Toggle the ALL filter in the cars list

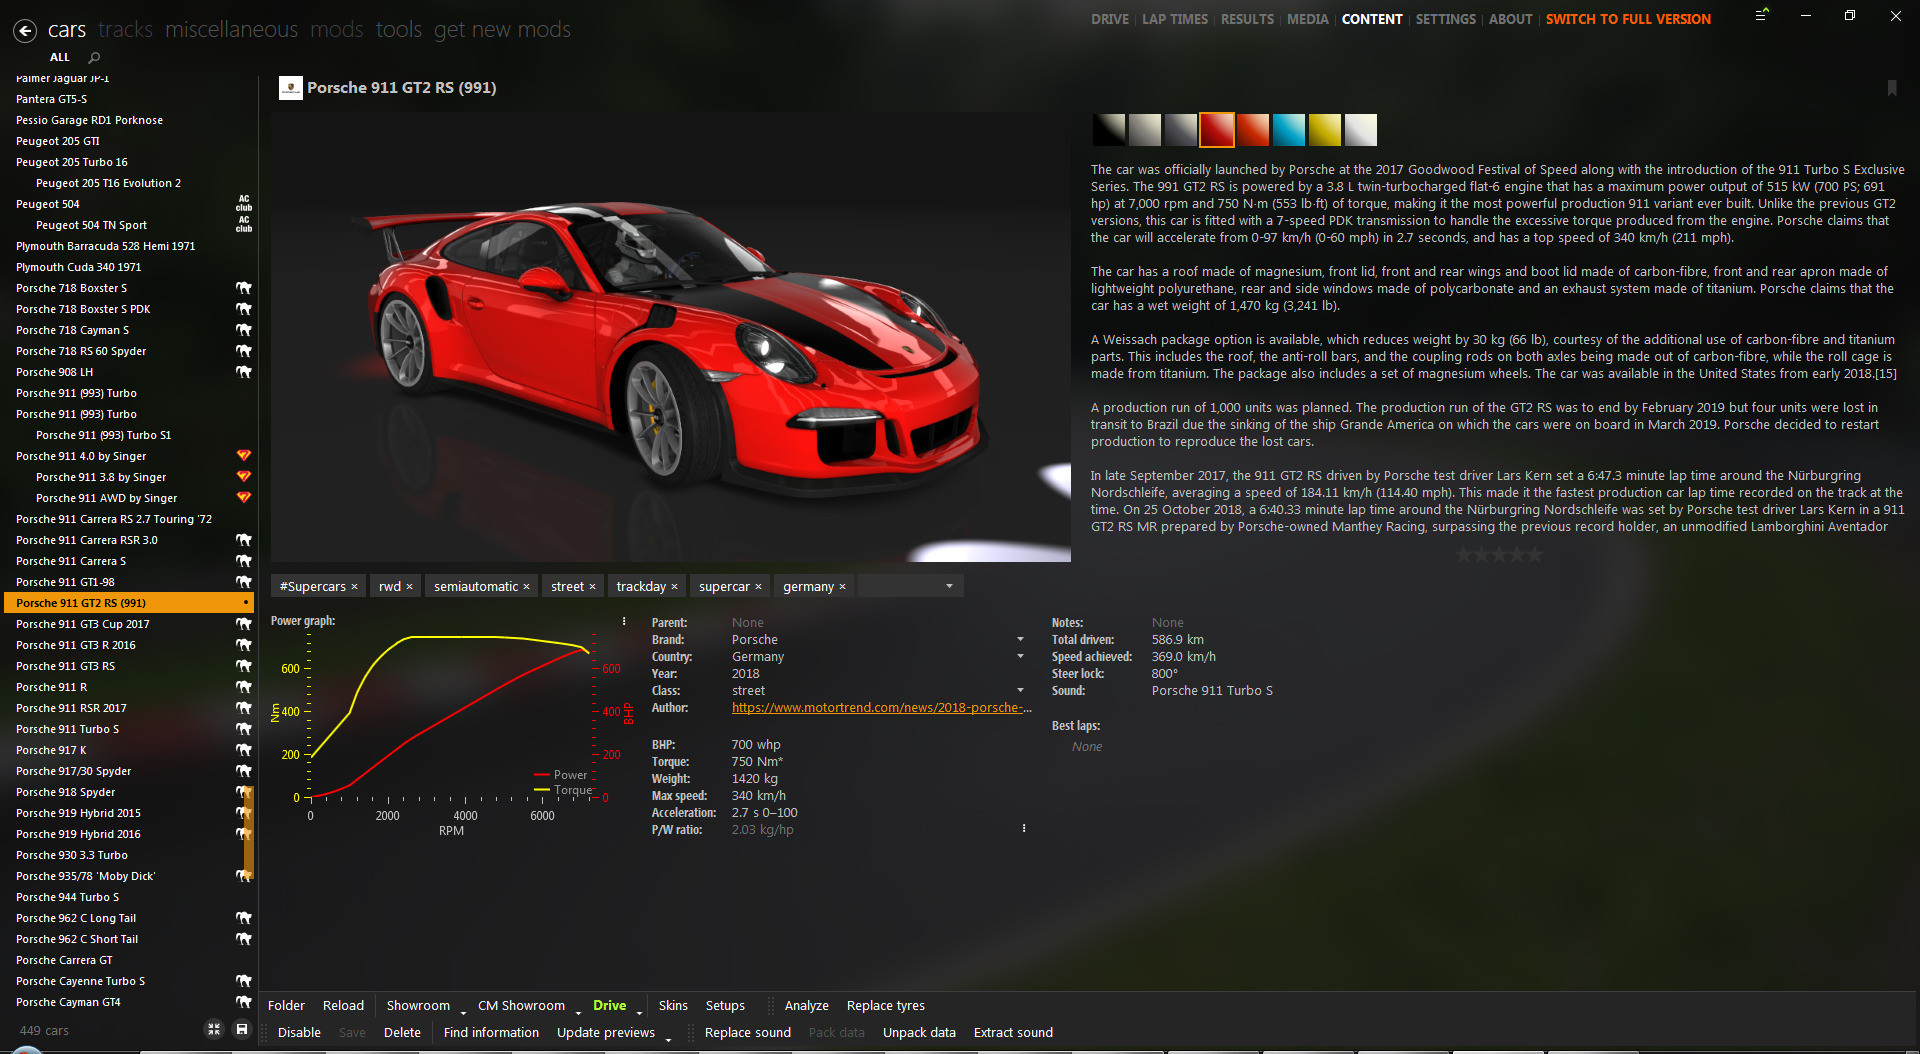pyautogui.click(x=60, y=58)
